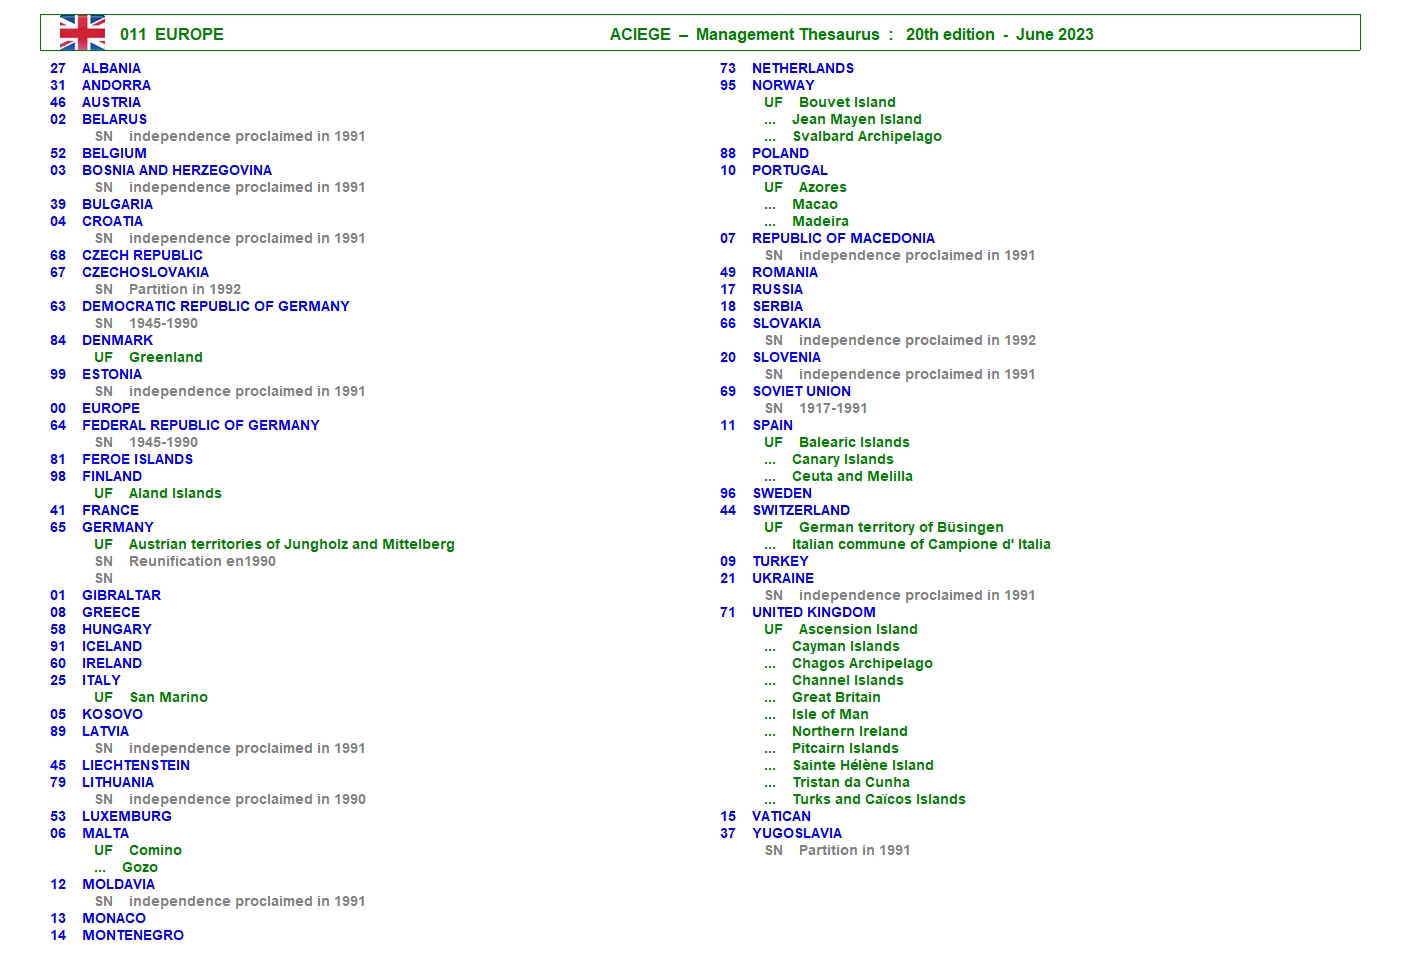The height and width of the screenshot is (980, 1410).
Task: Select the MONTENEGRO term
Action: (132, 935)
